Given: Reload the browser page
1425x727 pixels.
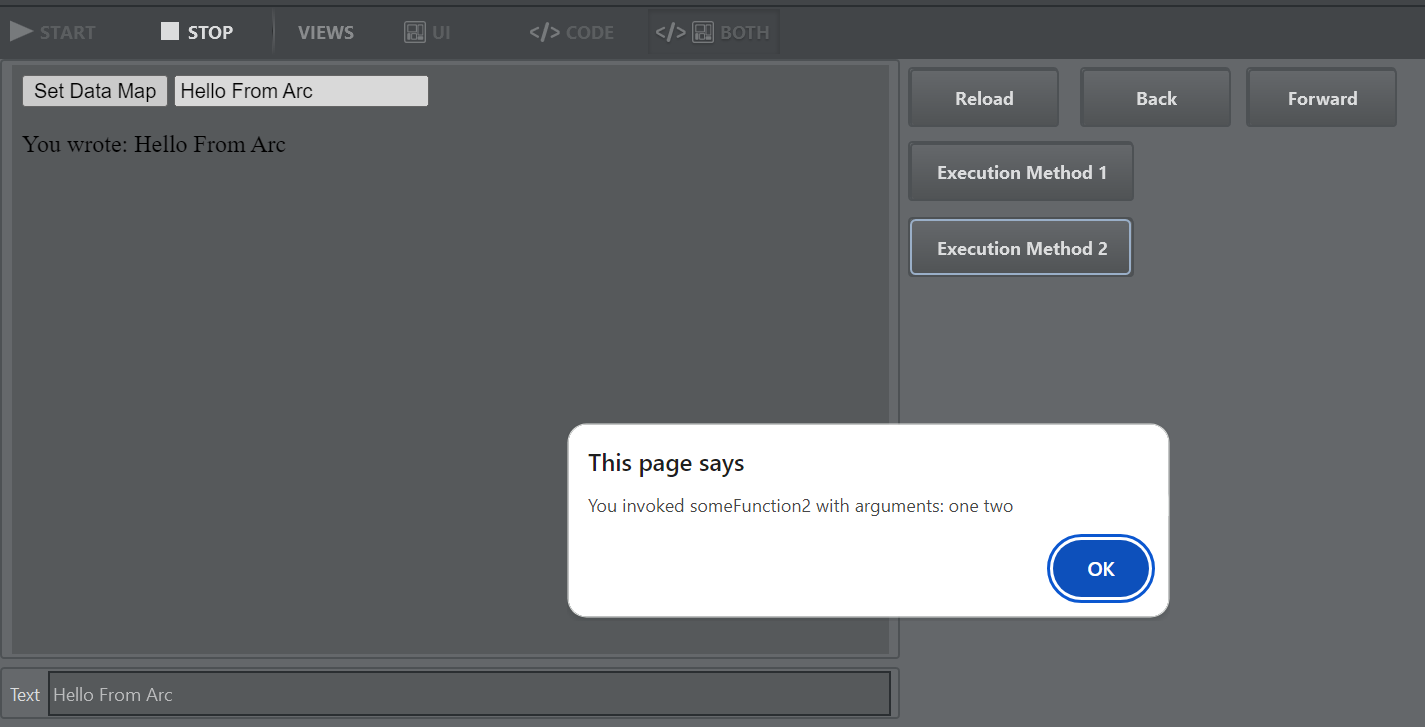Looking at the screenshot, I should point(983,98).
